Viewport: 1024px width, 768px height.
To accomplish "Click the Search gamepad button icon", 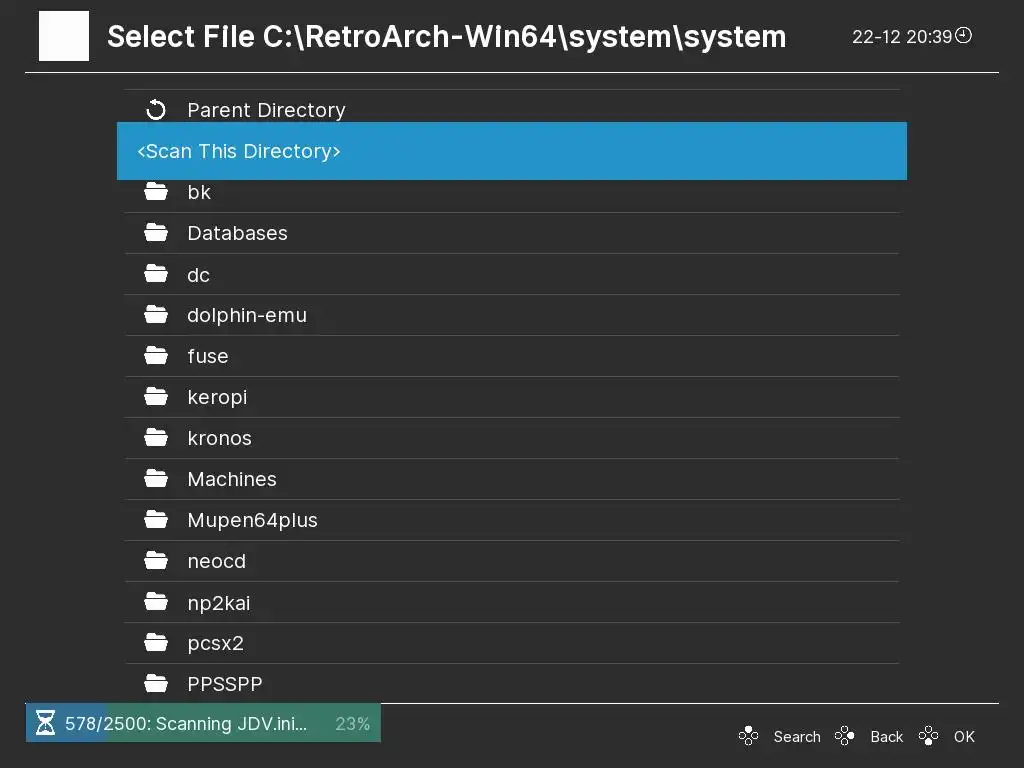I will pos(748,737).
